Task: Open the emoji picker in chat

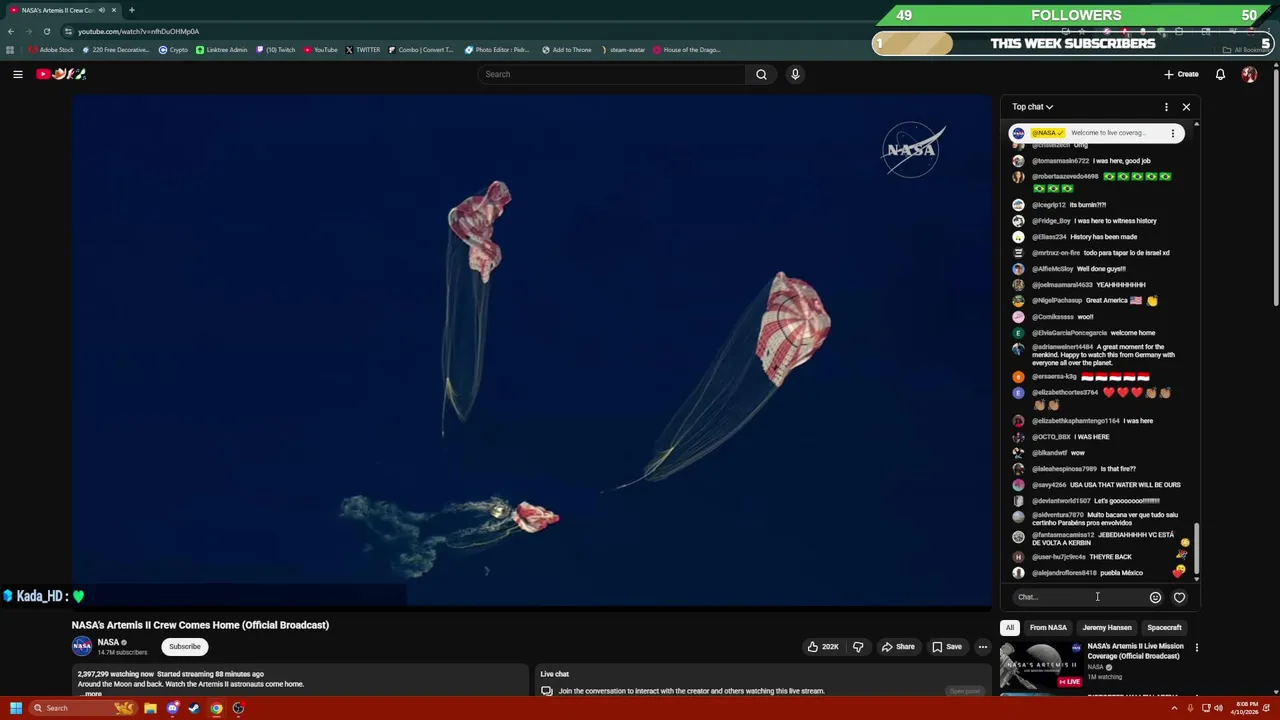Action: coord(1155,597)
